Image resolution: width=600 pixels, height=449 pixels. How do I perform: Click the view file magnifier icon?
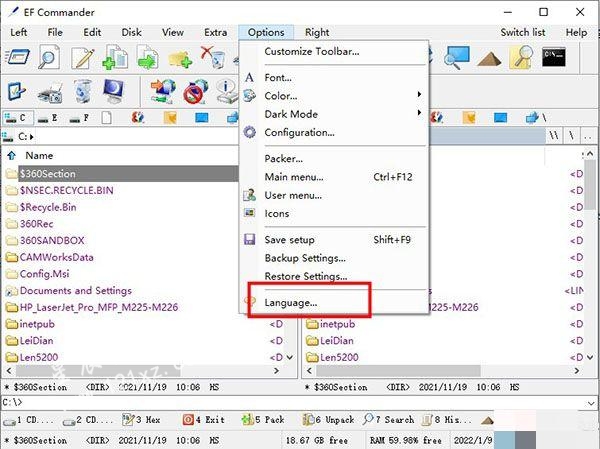pos(49,57)
